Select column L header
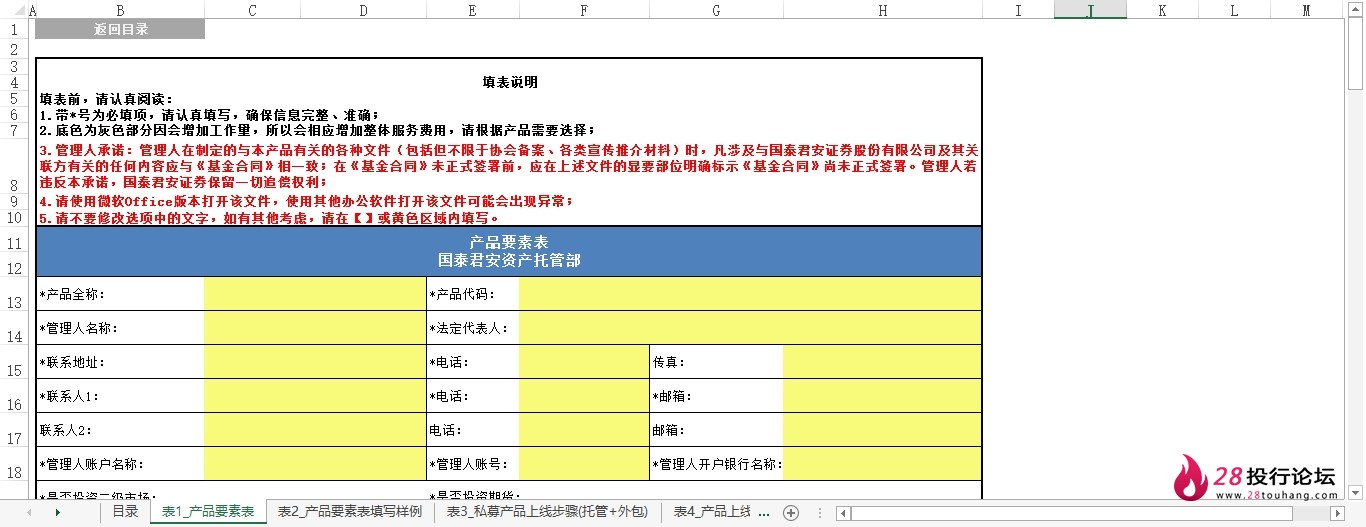The image size is (1366, 527). point(1234,10)
